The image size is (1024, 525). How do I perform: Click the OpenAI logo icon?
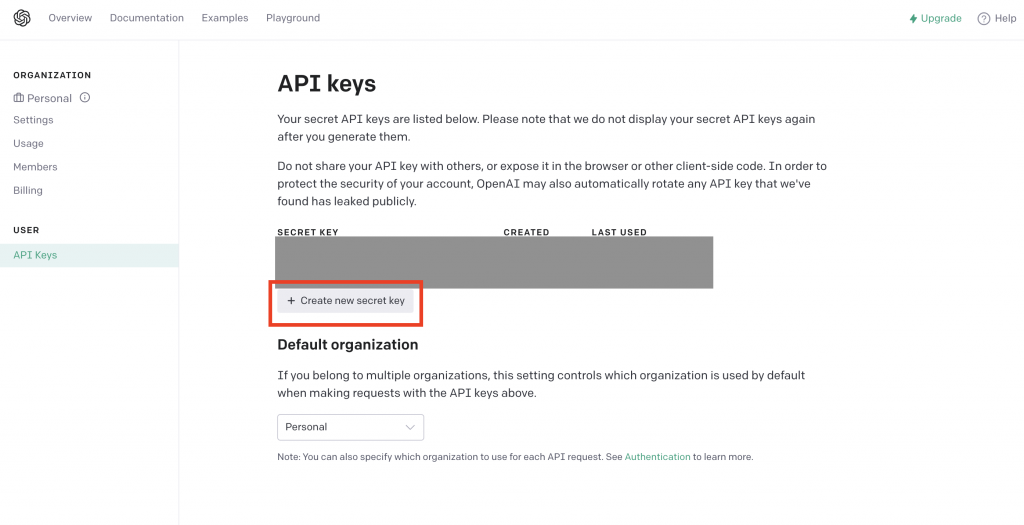[22, 18]
